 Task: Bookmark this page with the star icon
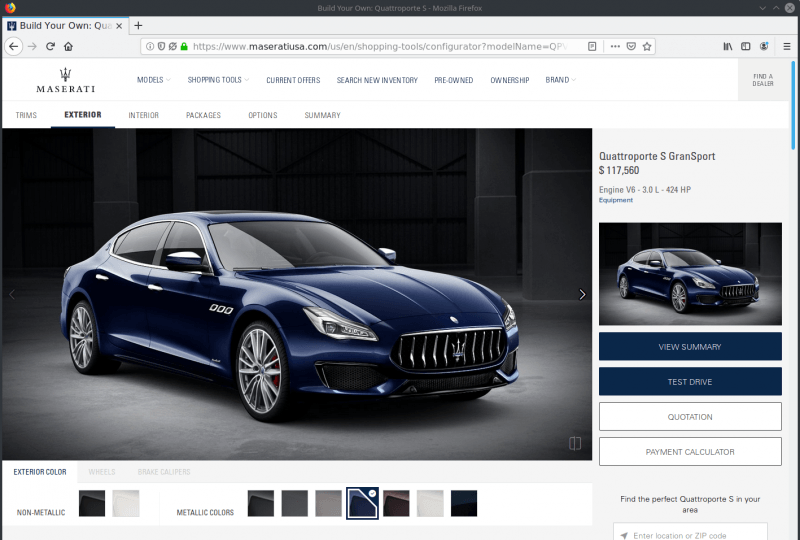coord(647,46)
